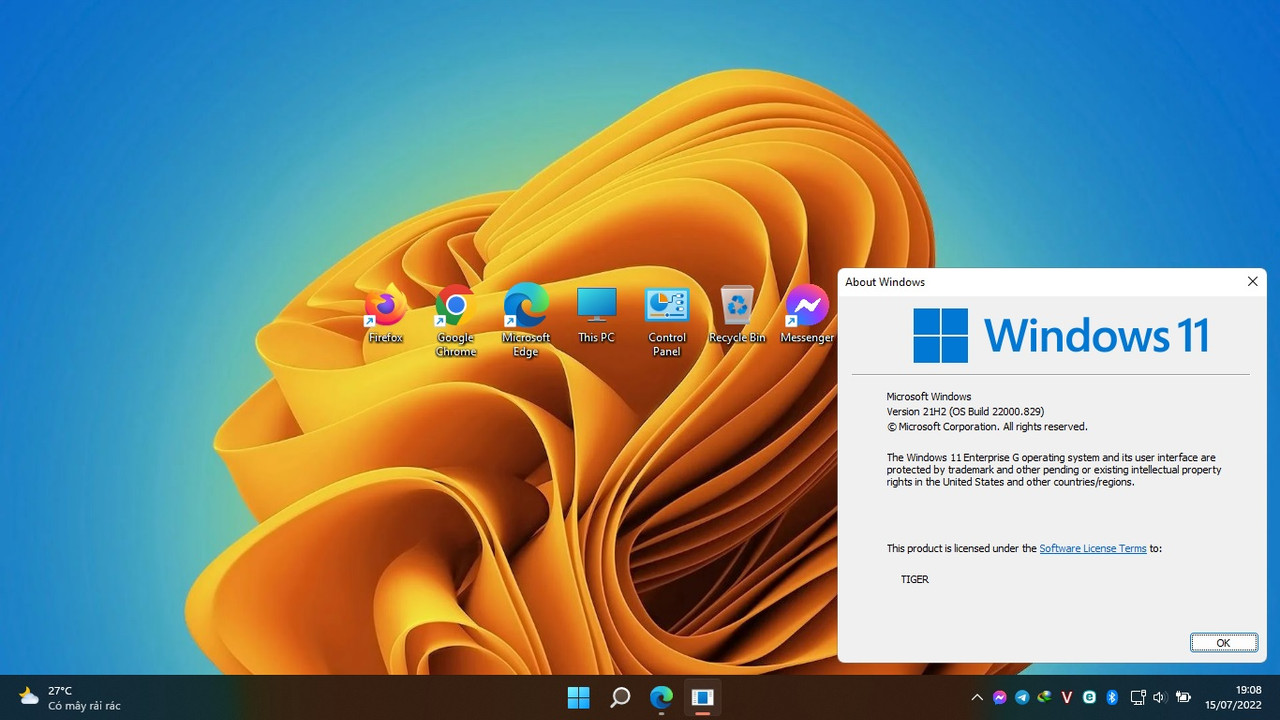Click the ESET tray icon
Viewport: 1280px width, 720px height.
[1089, 697]
